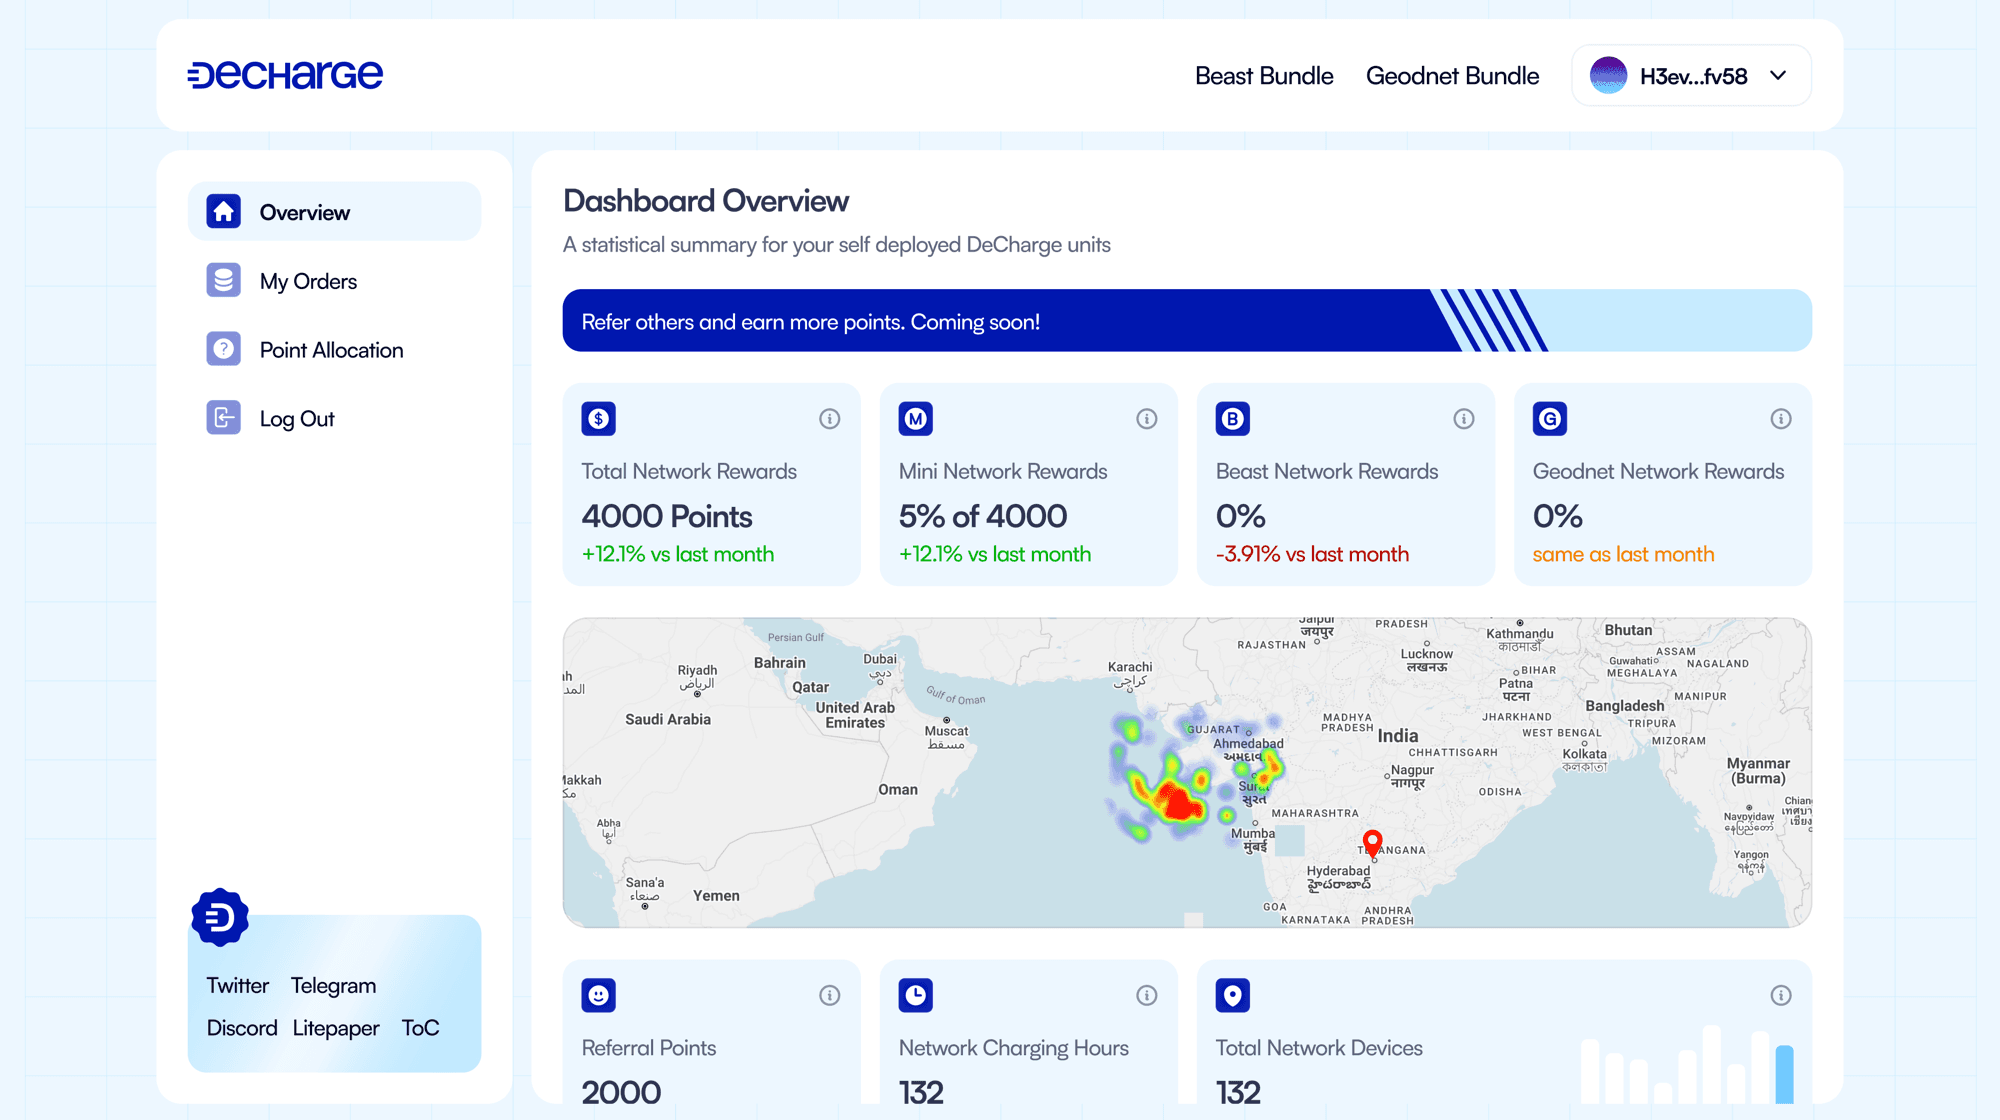Click the info icon on the Referral Points card
Screen dimensions: 2000x1120
click(x=829, y=995)
